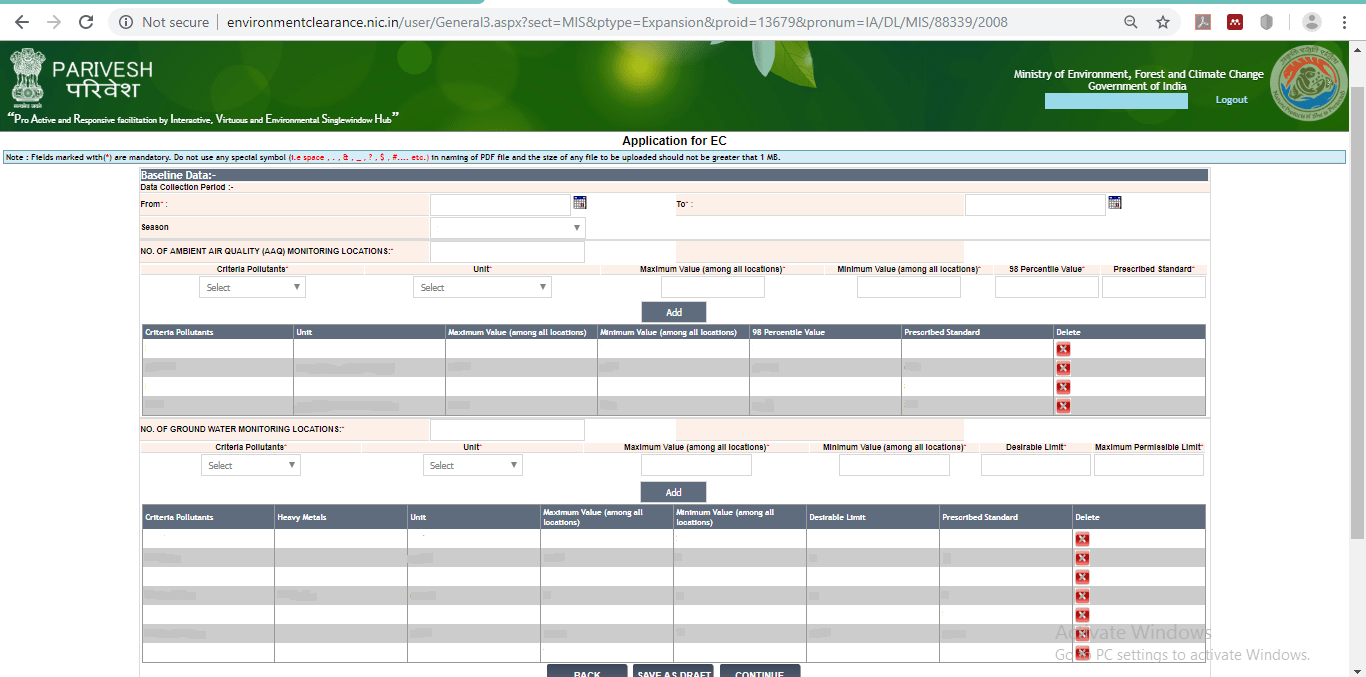Open ground water Unit dropdown
The image size is (1366, 677).
472,466
